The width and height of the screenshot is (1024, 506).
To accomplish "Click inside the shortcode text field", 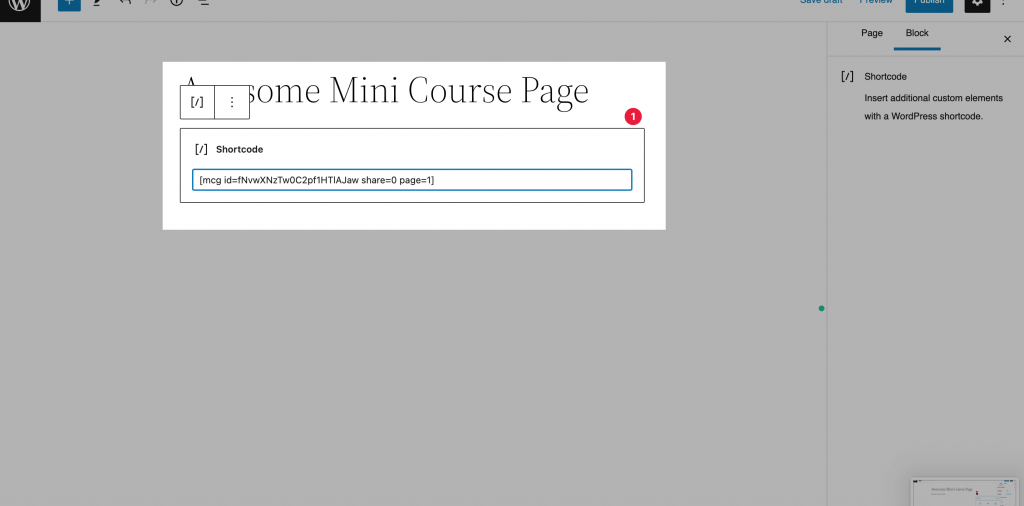I will pyautogui.click(x=411, y=180).
